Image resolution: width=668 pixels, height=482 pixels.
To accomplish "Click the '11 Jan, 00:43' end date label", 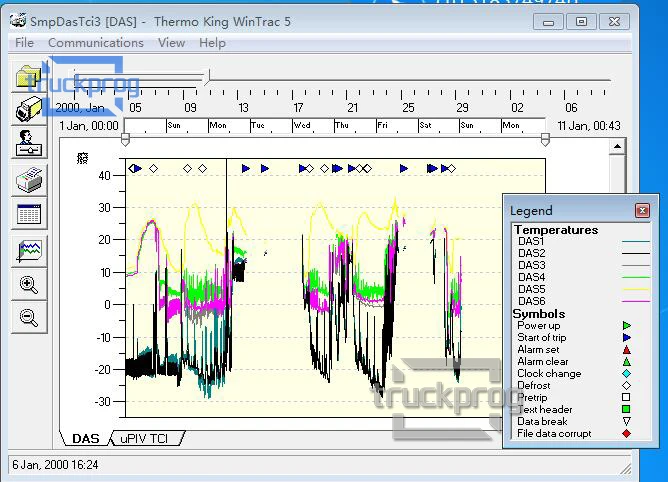I will [589, 126].
